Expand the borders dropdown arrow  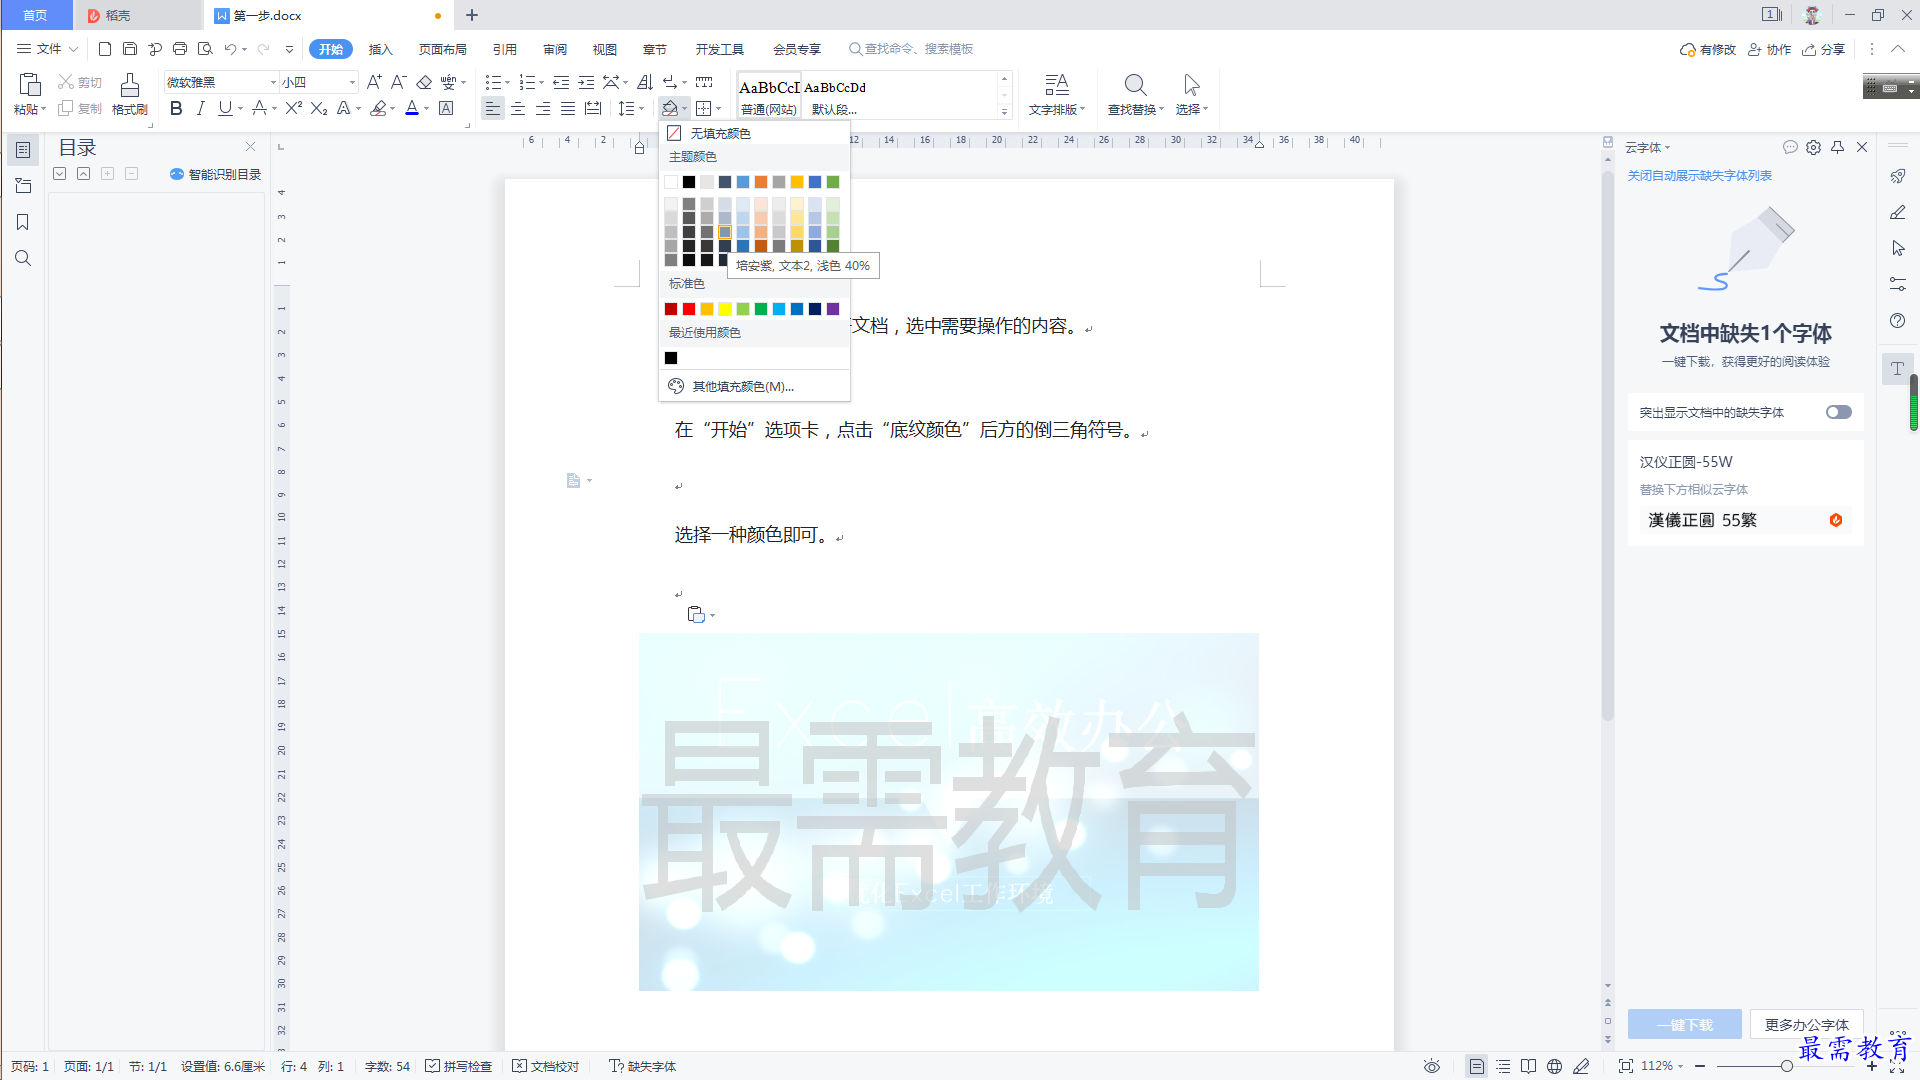(x=719, y=109)
